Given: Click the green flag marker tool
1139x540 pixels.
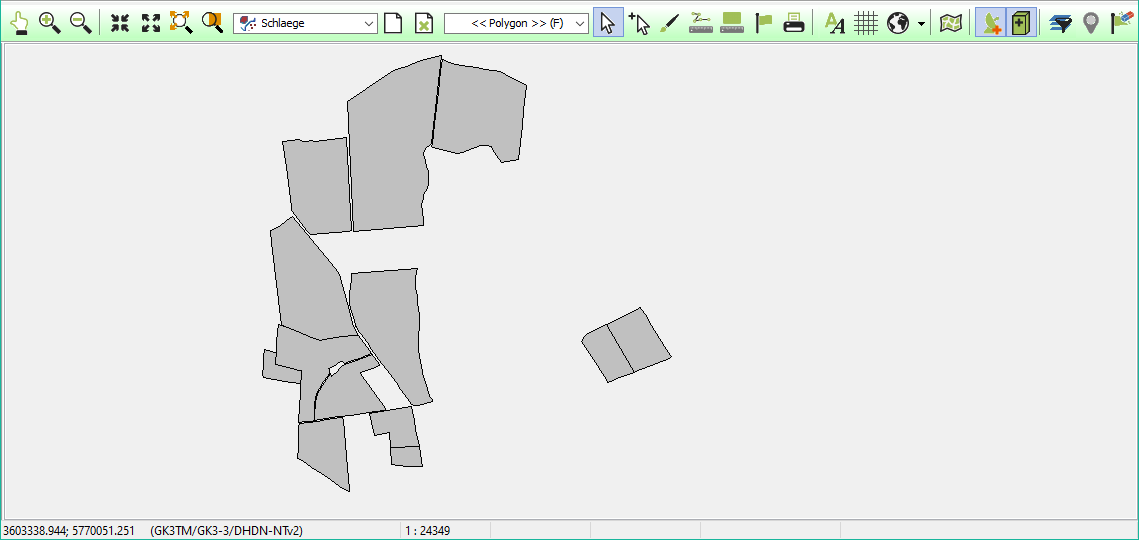Looking at the screenshot, I should click(x=764, y=23).
